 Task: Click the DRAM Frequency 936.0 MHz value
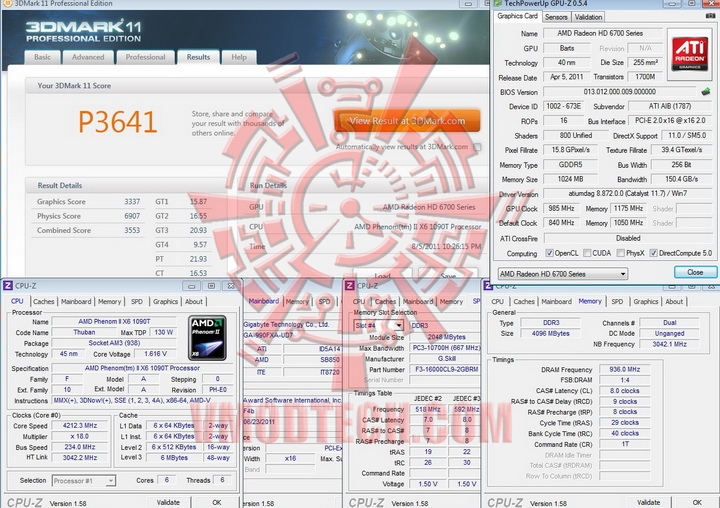624,369
